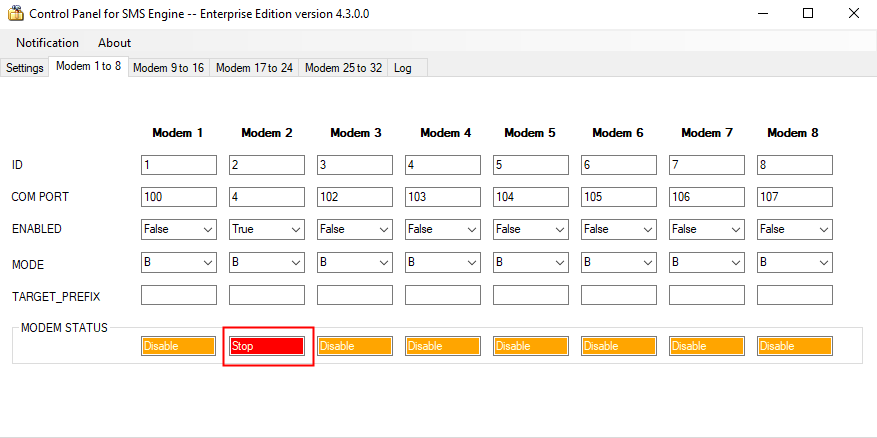Screen dimensions: 877x438
Task: Click the red Stop status for Modem 2
Action: coord(267,346)
